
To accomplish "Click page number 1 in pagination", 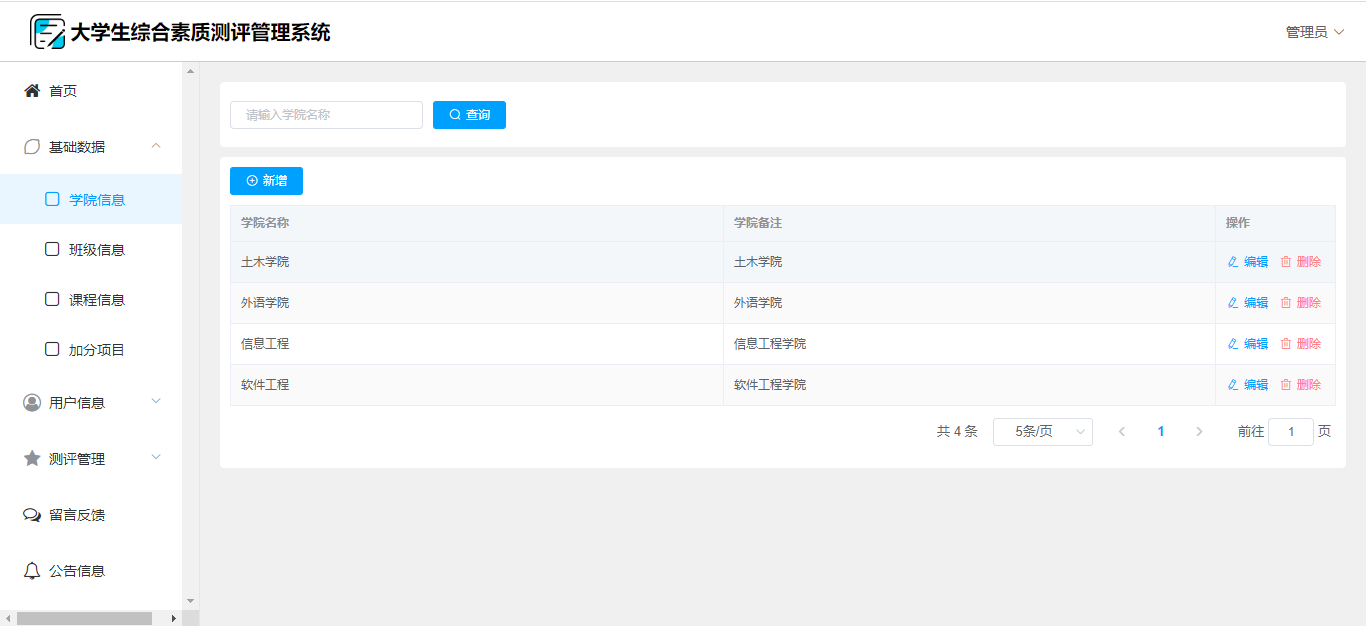I will coord(1161,432).
